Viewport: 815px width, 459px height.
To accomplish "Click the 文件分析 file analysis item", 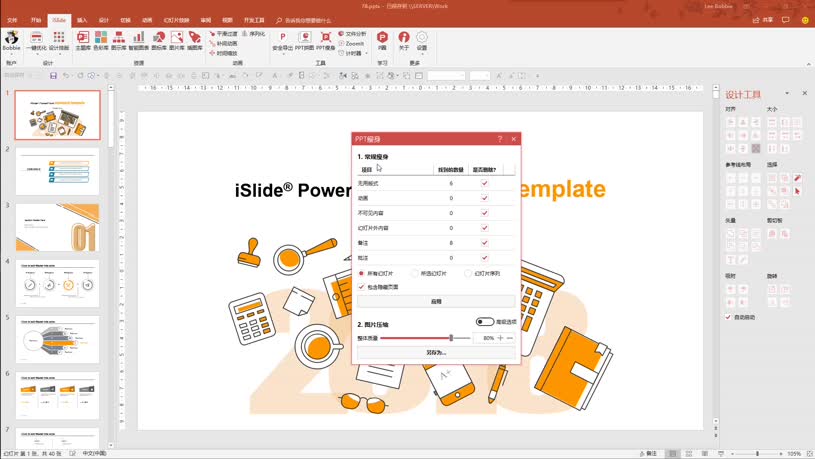I will [352, 34].
